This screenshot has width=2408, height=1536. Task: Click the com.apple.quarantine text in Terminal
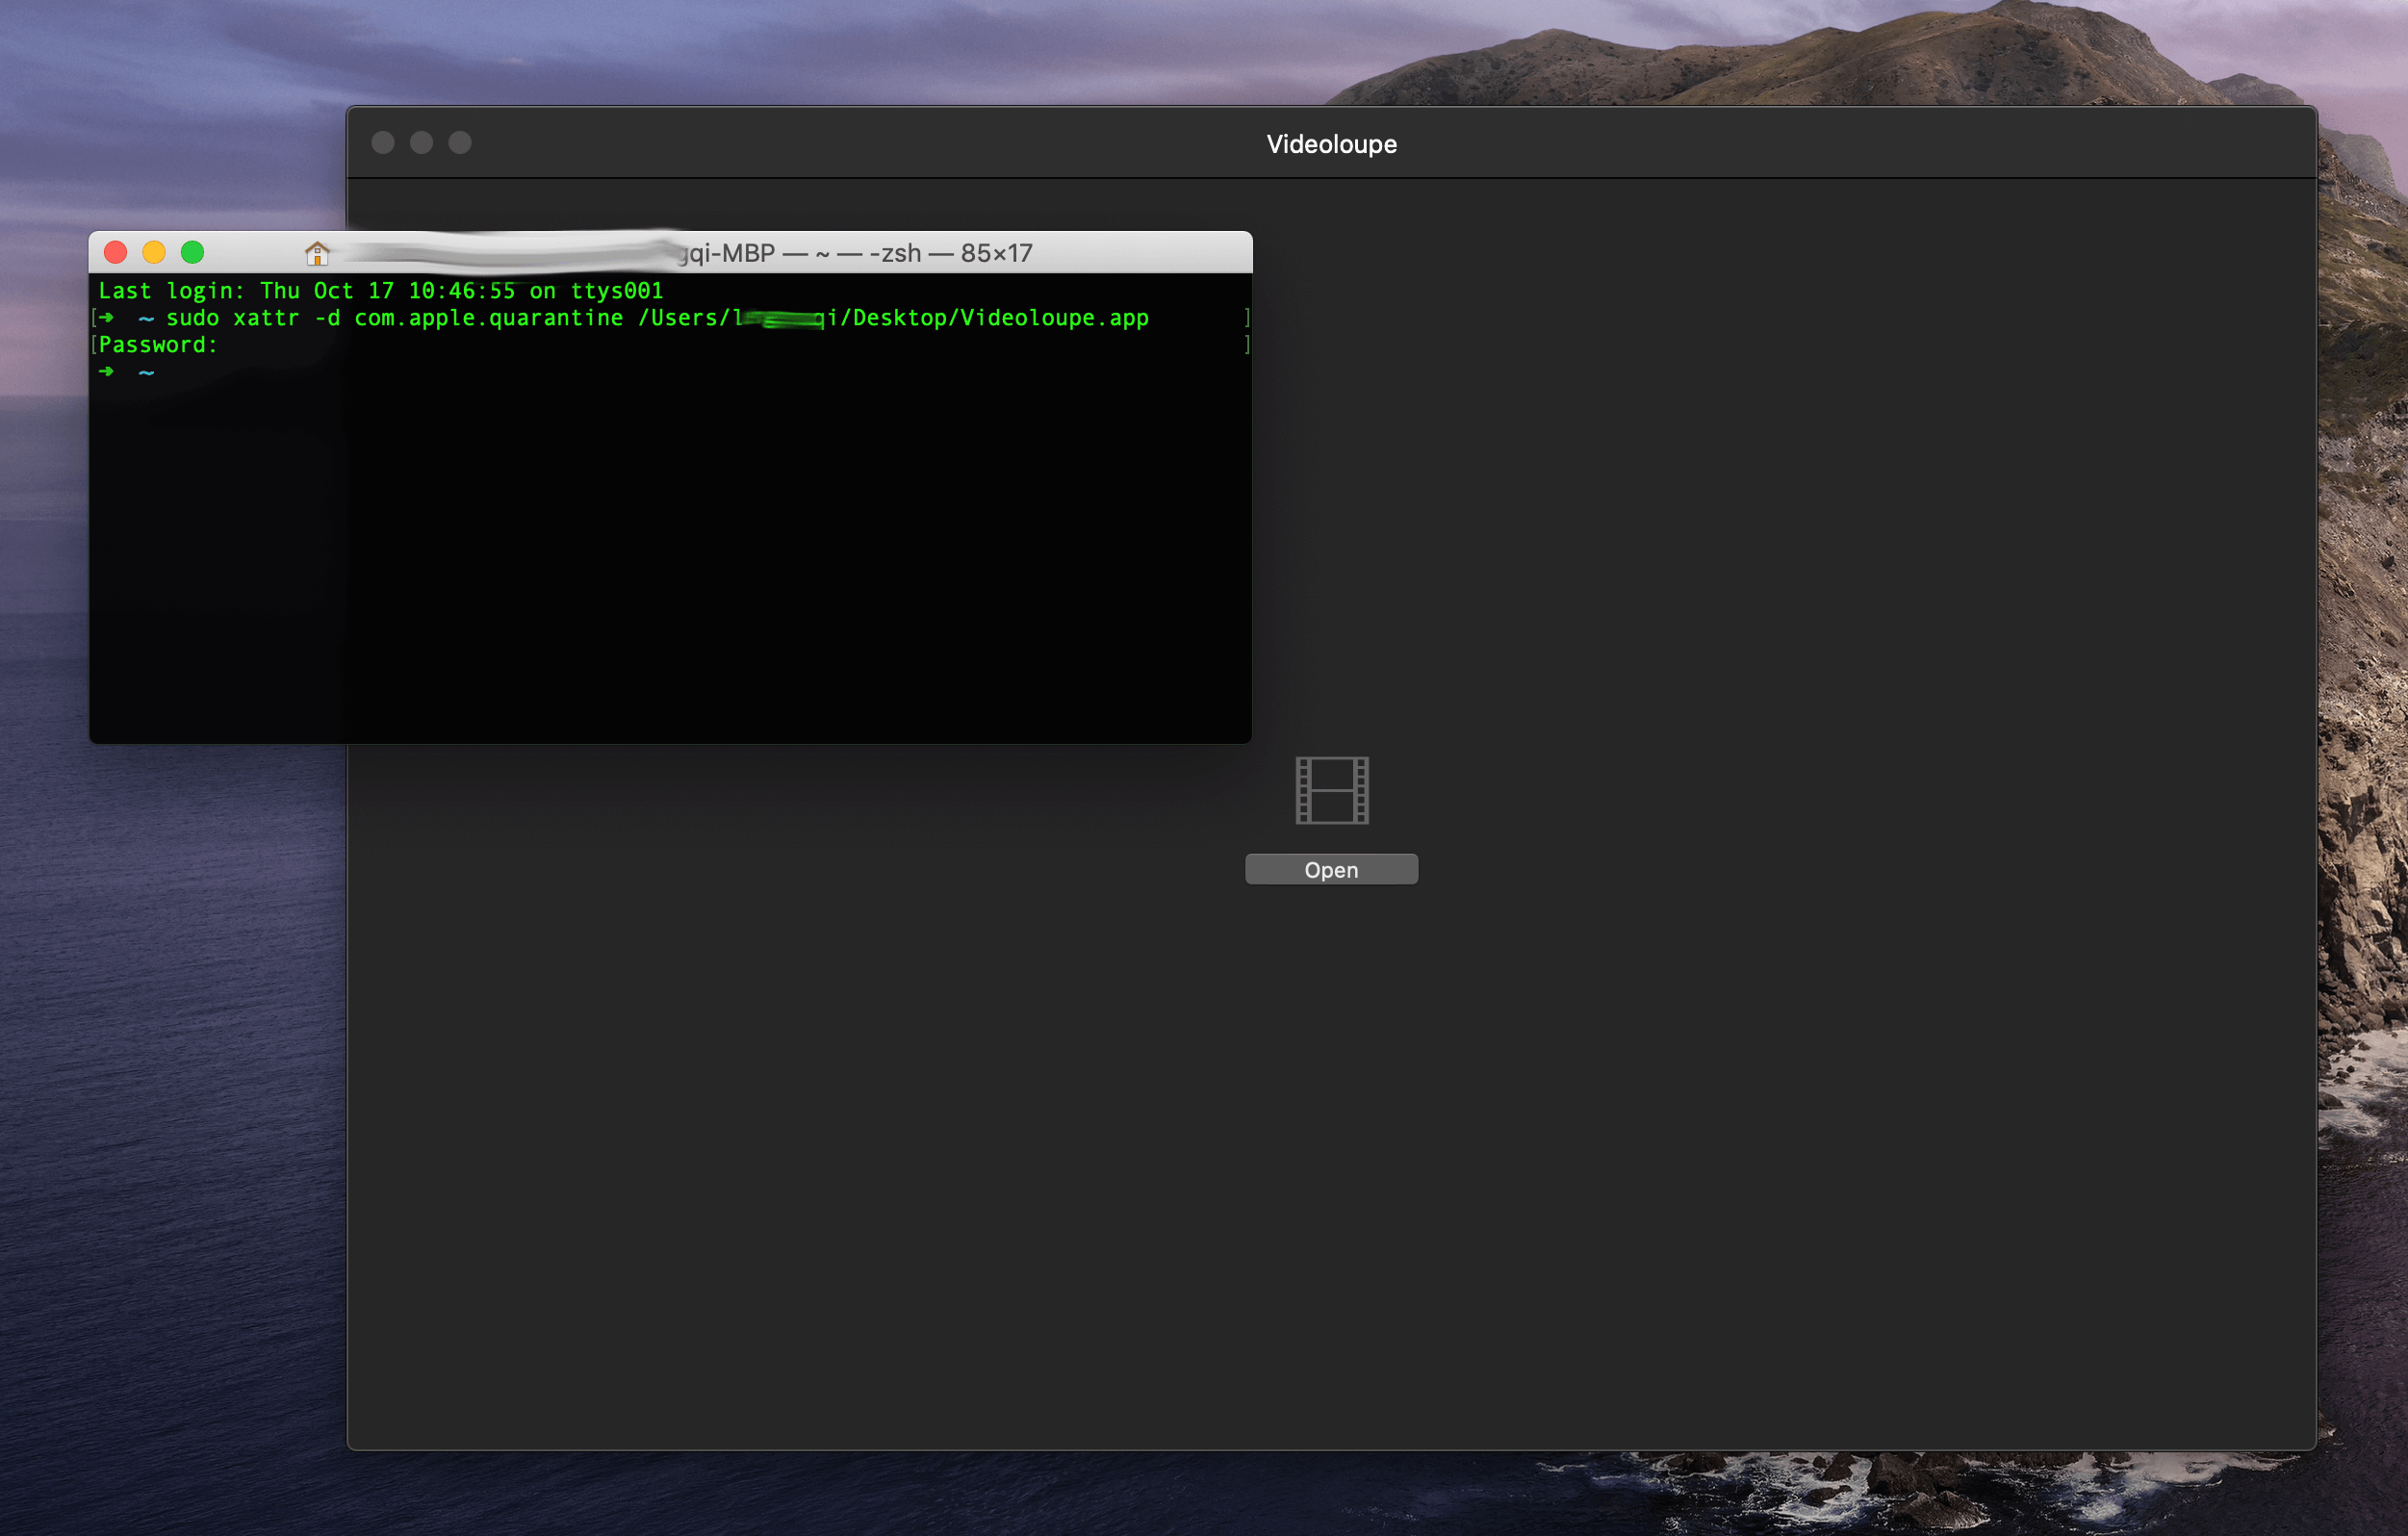click(488, 318)
